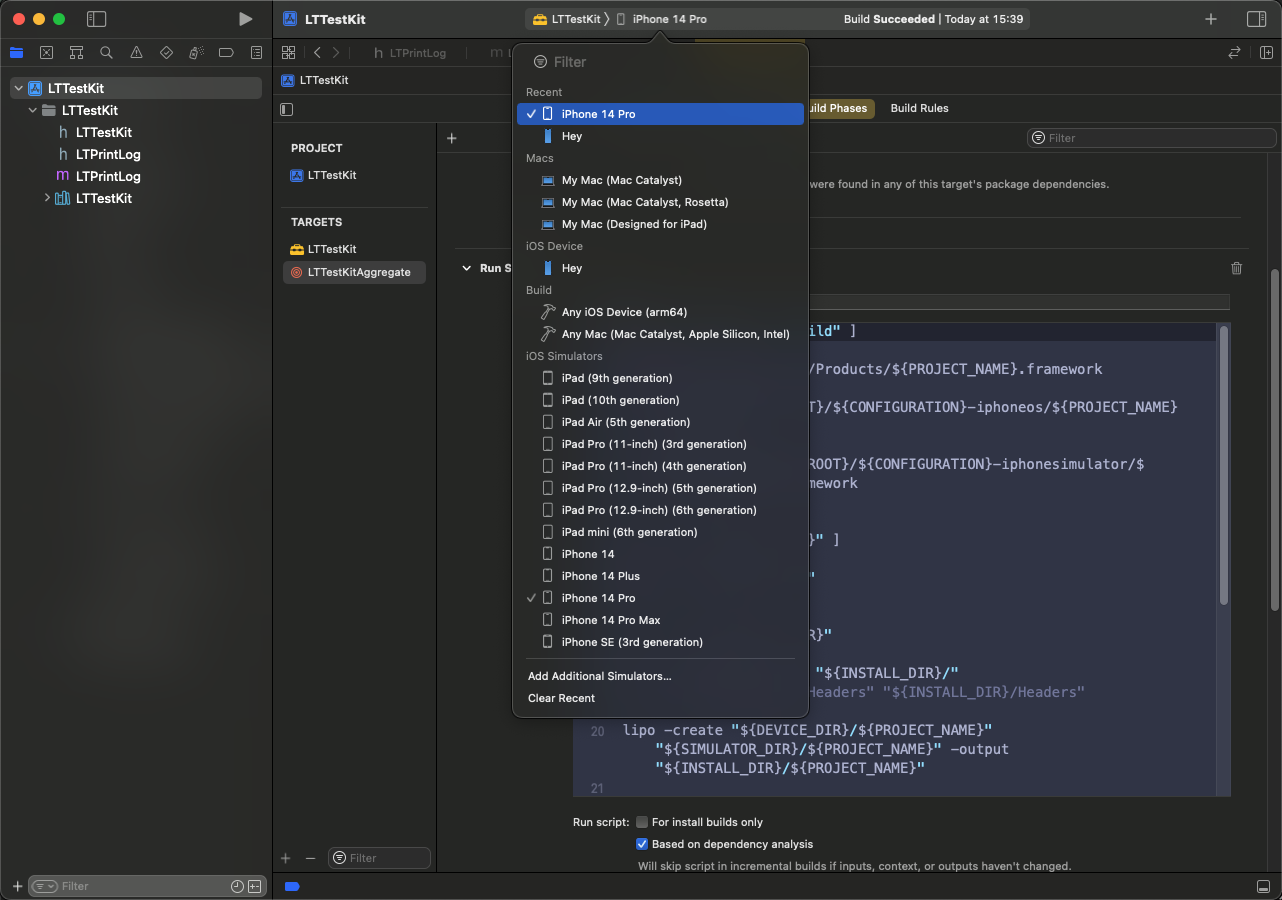The width and height of the screenshot is (1282, 900).
Task: Select iPhone SE (3rd generation) simulator
Action: point(660,642)
